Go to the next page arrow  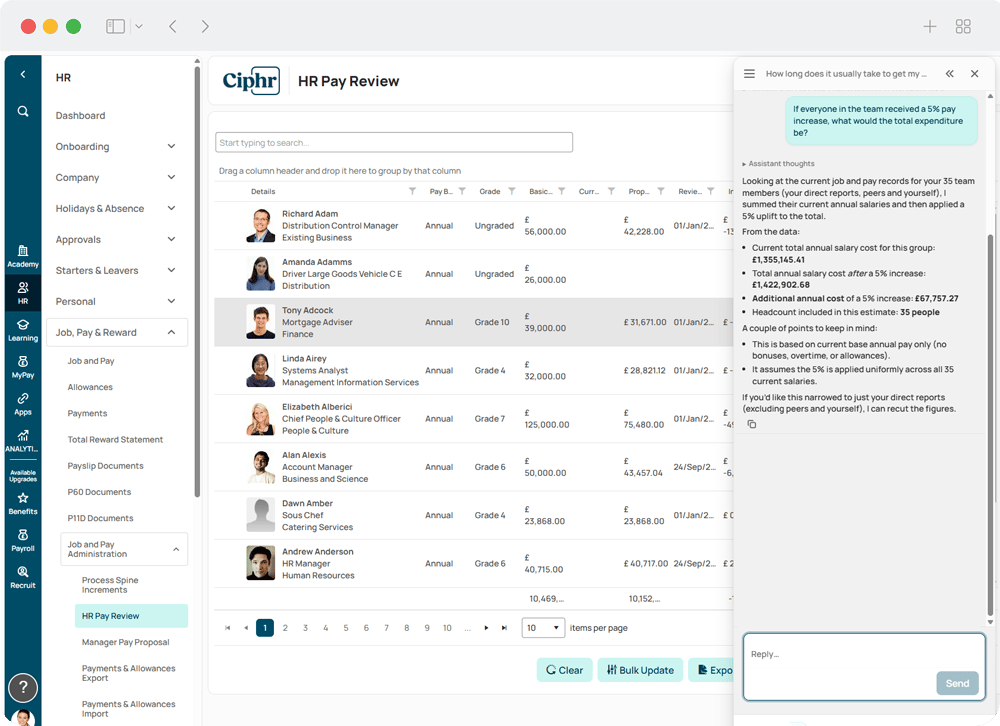[486, 628]
